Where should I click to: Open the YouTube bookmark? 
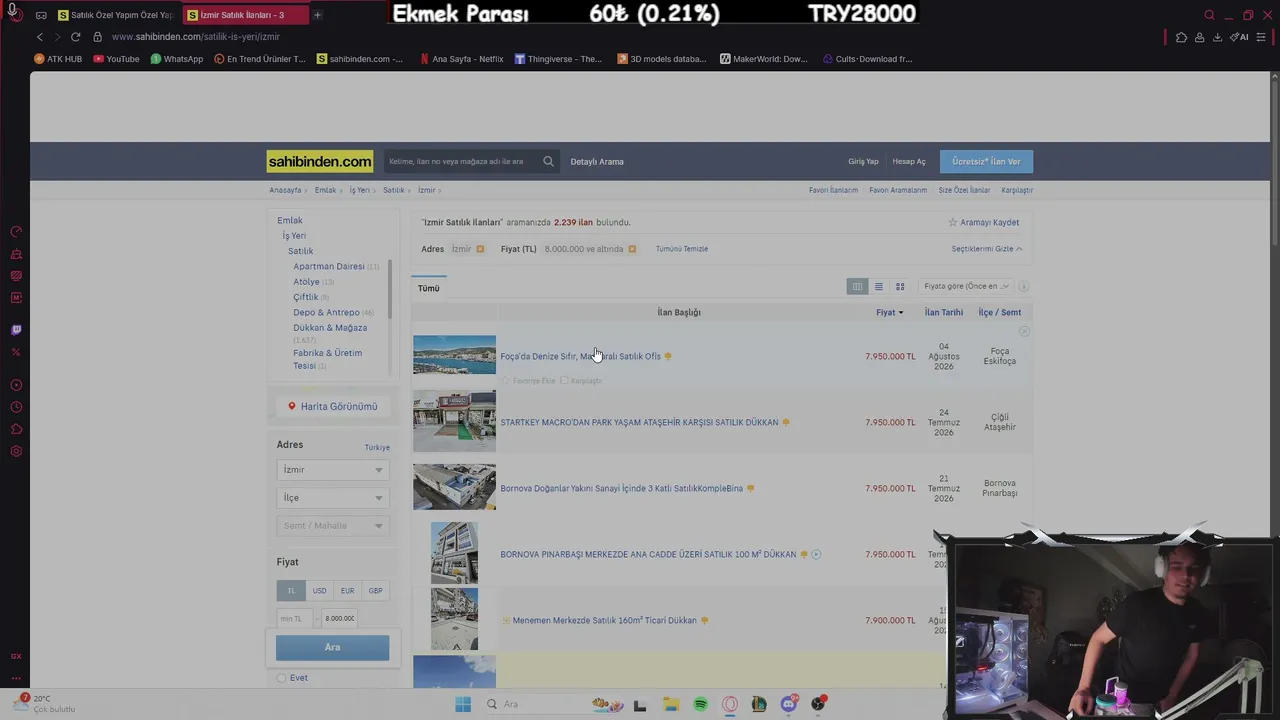[x=116, y=59]
